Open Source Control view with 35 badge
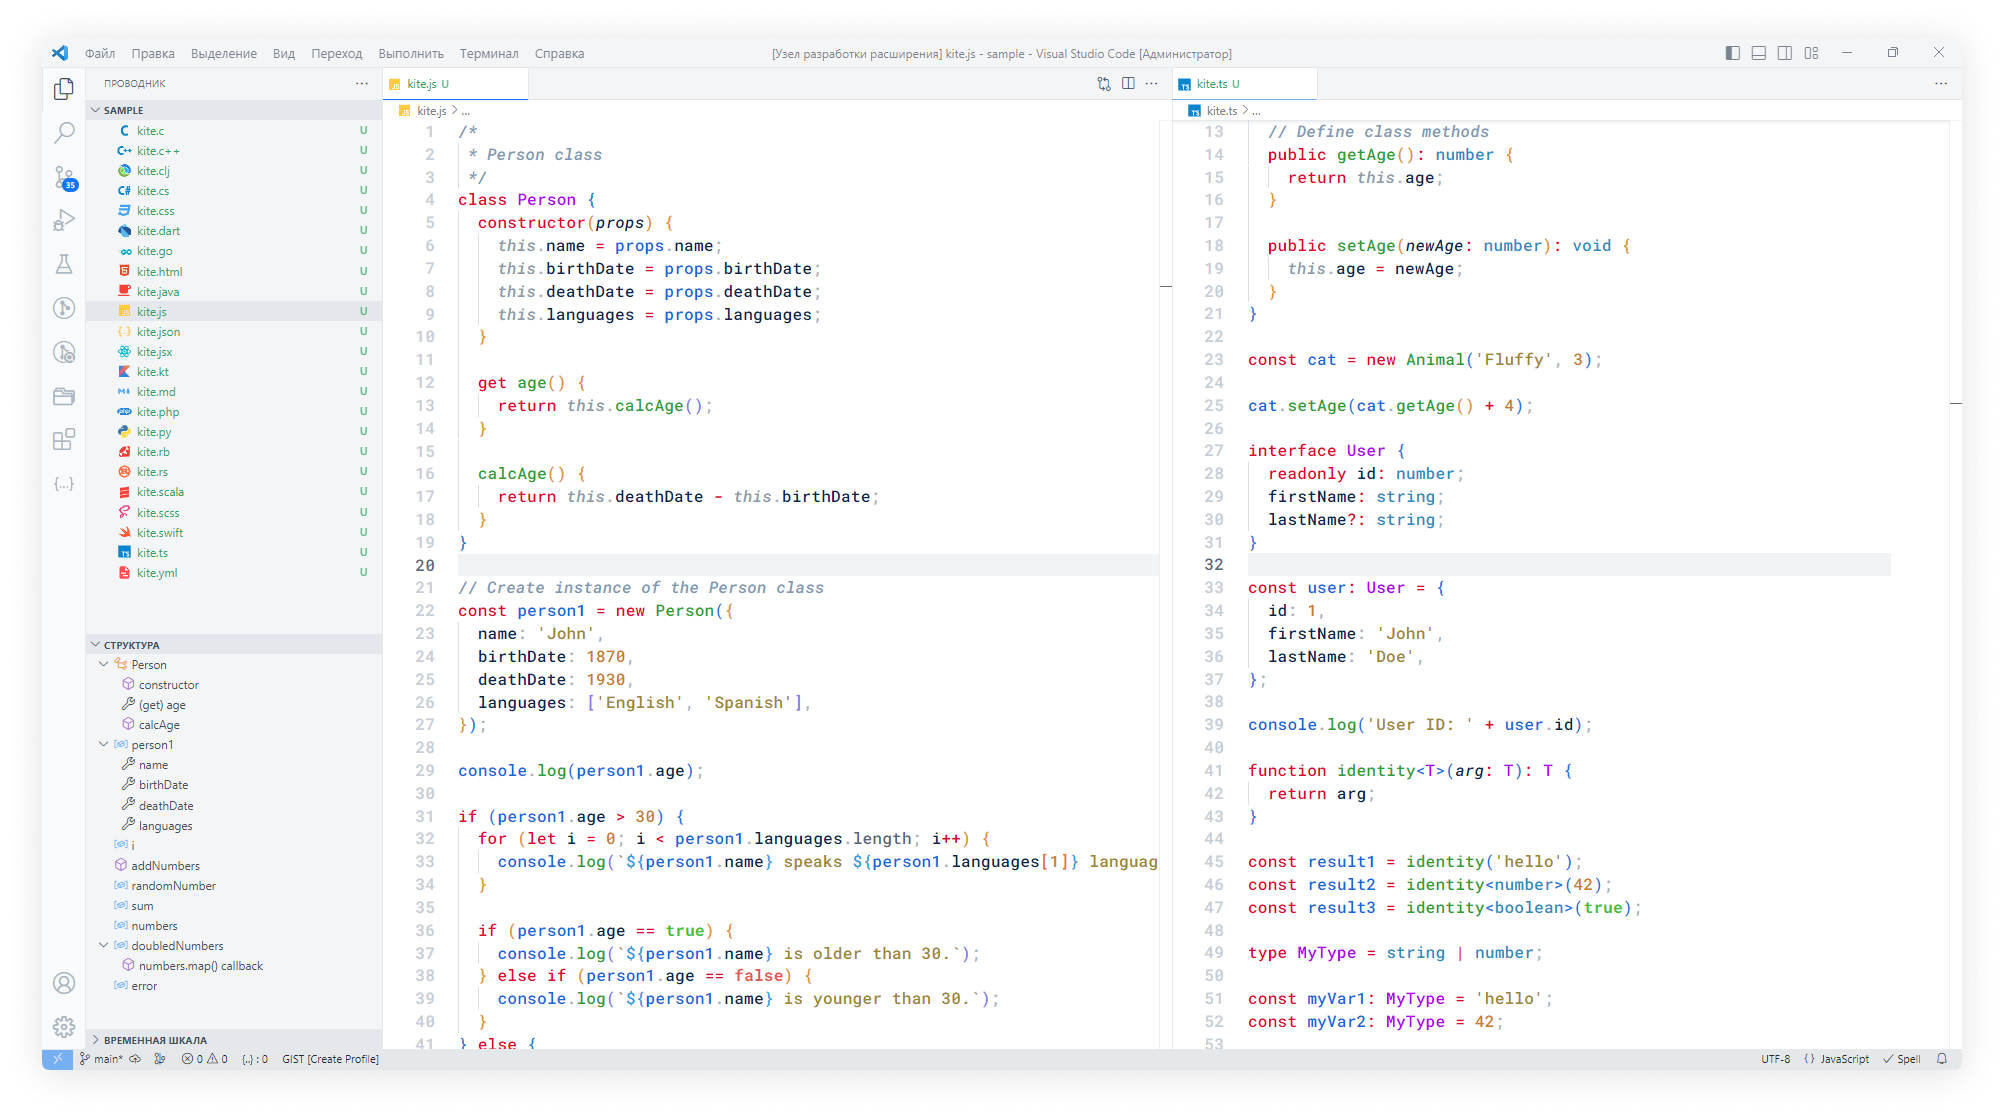The height and width of the screenshot is (1116, 2004). pyautogui.click(x=64, y=177)
